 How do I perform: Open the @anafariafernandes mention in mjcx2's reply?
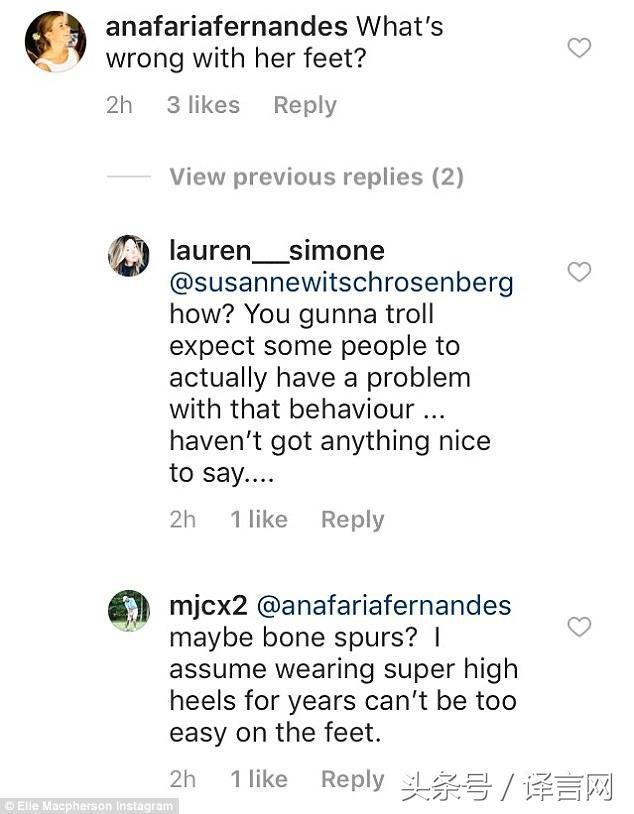coord(384,605)
